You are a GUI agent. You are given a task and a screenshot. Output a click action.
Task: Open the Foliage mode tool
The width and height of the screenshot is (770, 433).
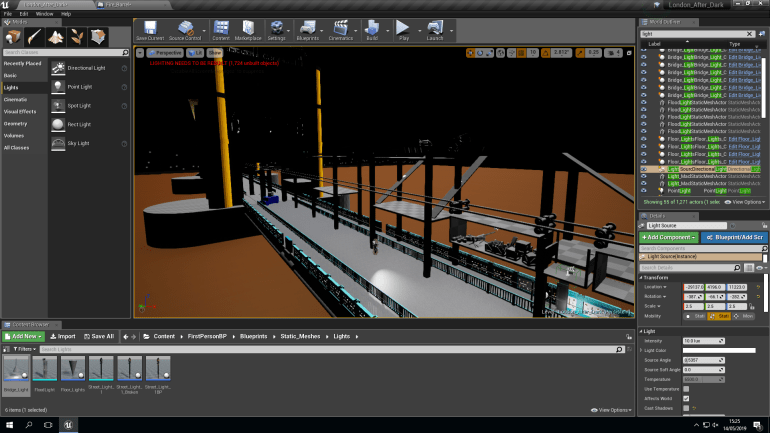[76, 37]
